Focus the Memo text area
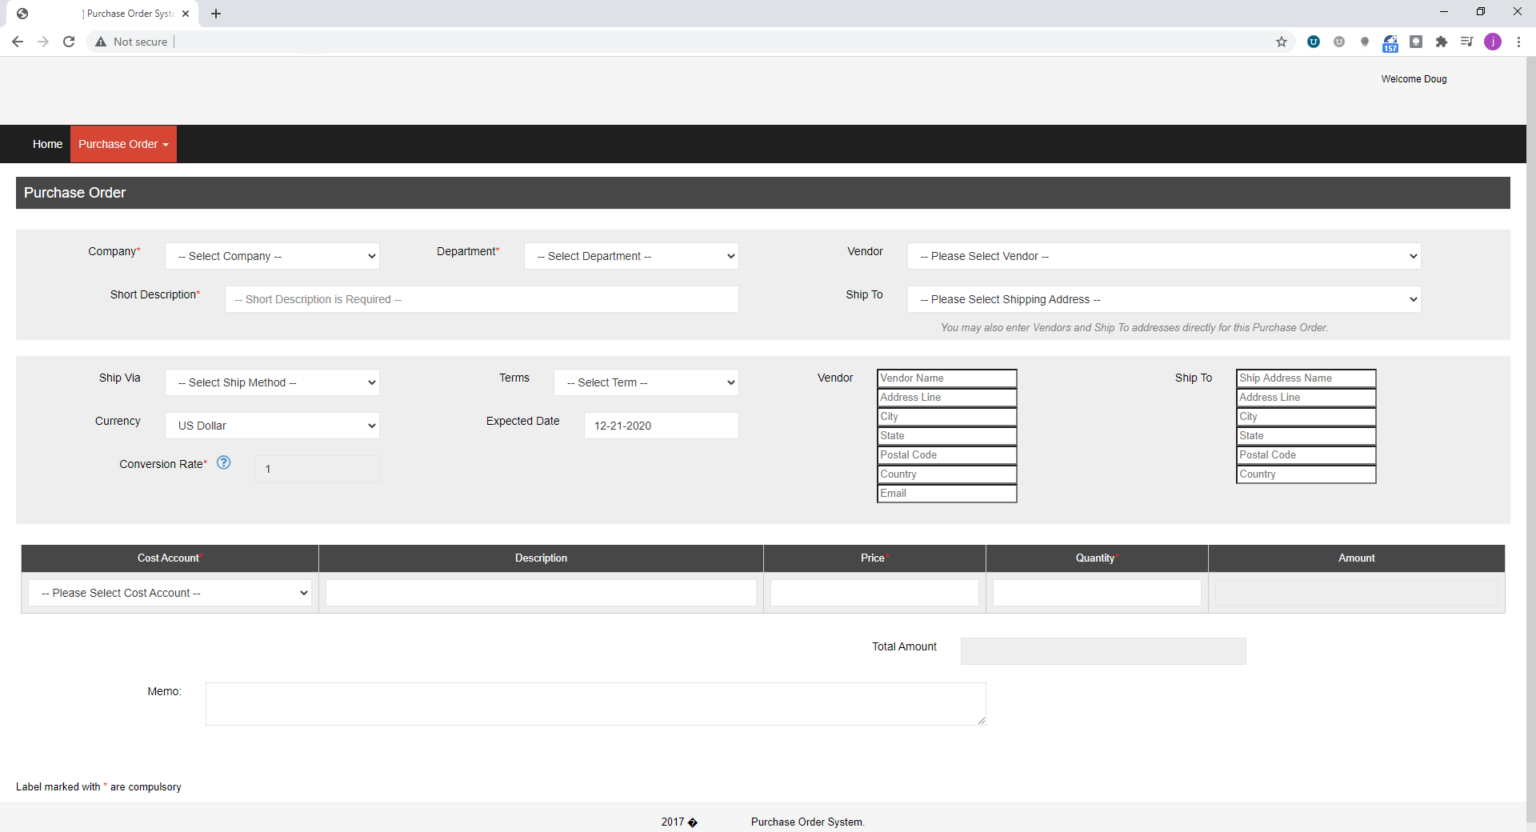The height and width of the screenshot is (832, 1536). pyautogui.click(x=595, y=703)
